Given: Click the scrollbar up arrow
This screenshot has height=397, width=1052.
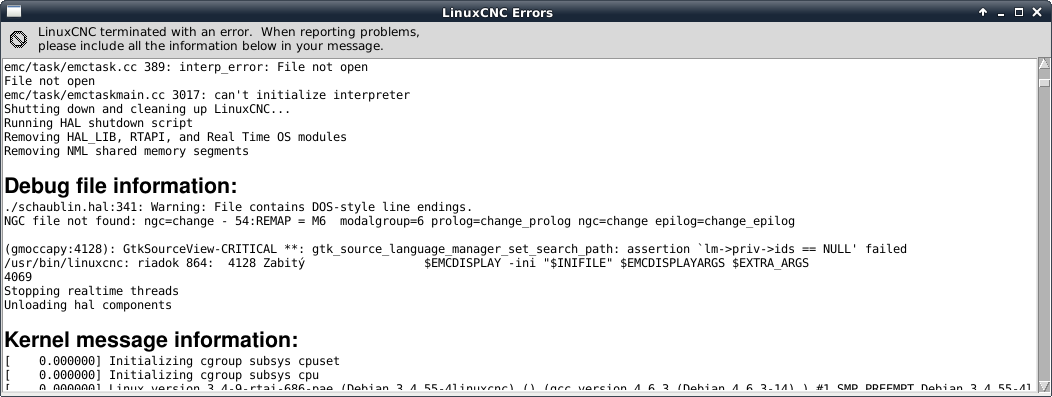Looking at the screenshot, I should (1044, 64).
